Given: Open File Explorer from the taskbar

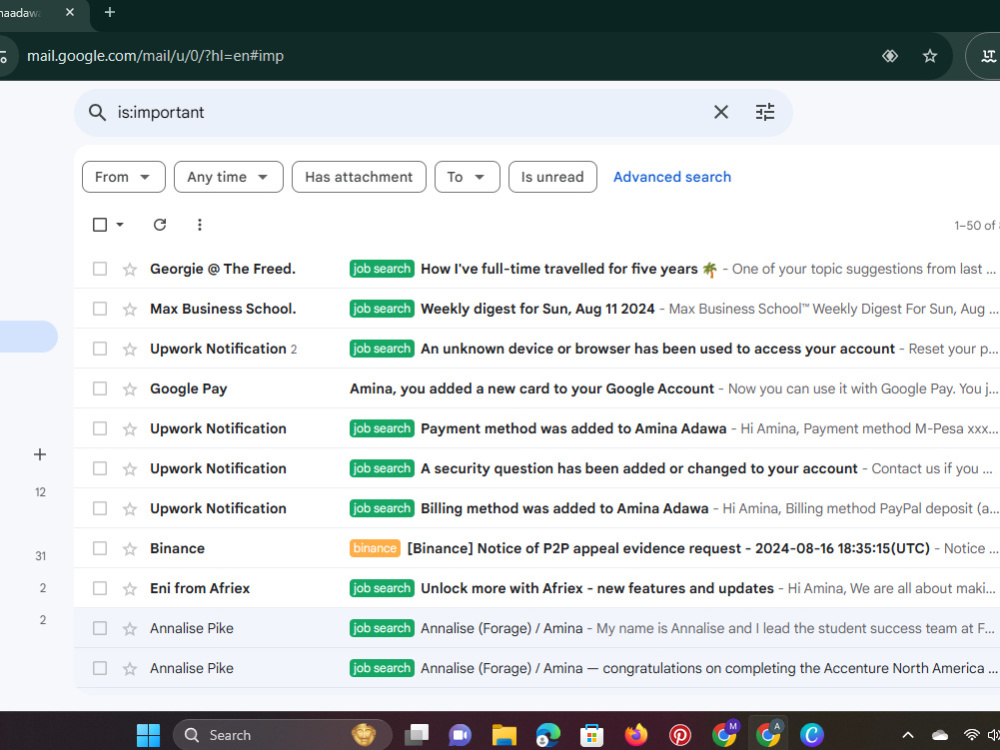Looking at the screenshot, I should pos(504,735).
